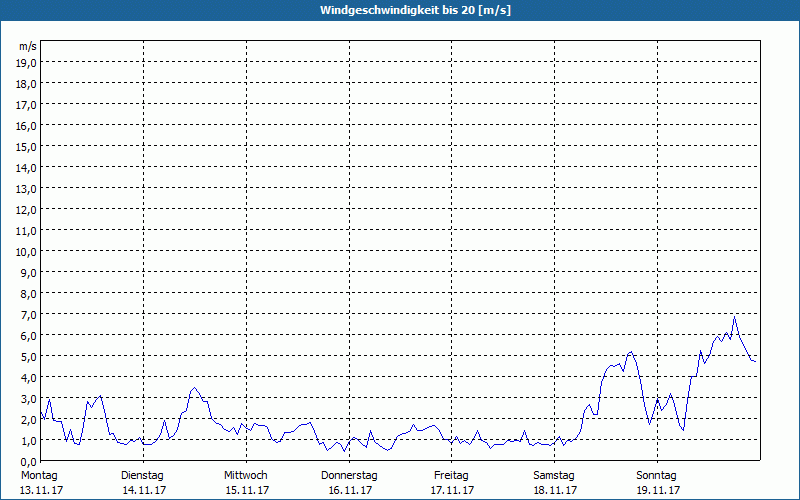Viewport: 800px width, 500px height.
Task: Click the 10,0 y-axis value
Action: (27, 252)
